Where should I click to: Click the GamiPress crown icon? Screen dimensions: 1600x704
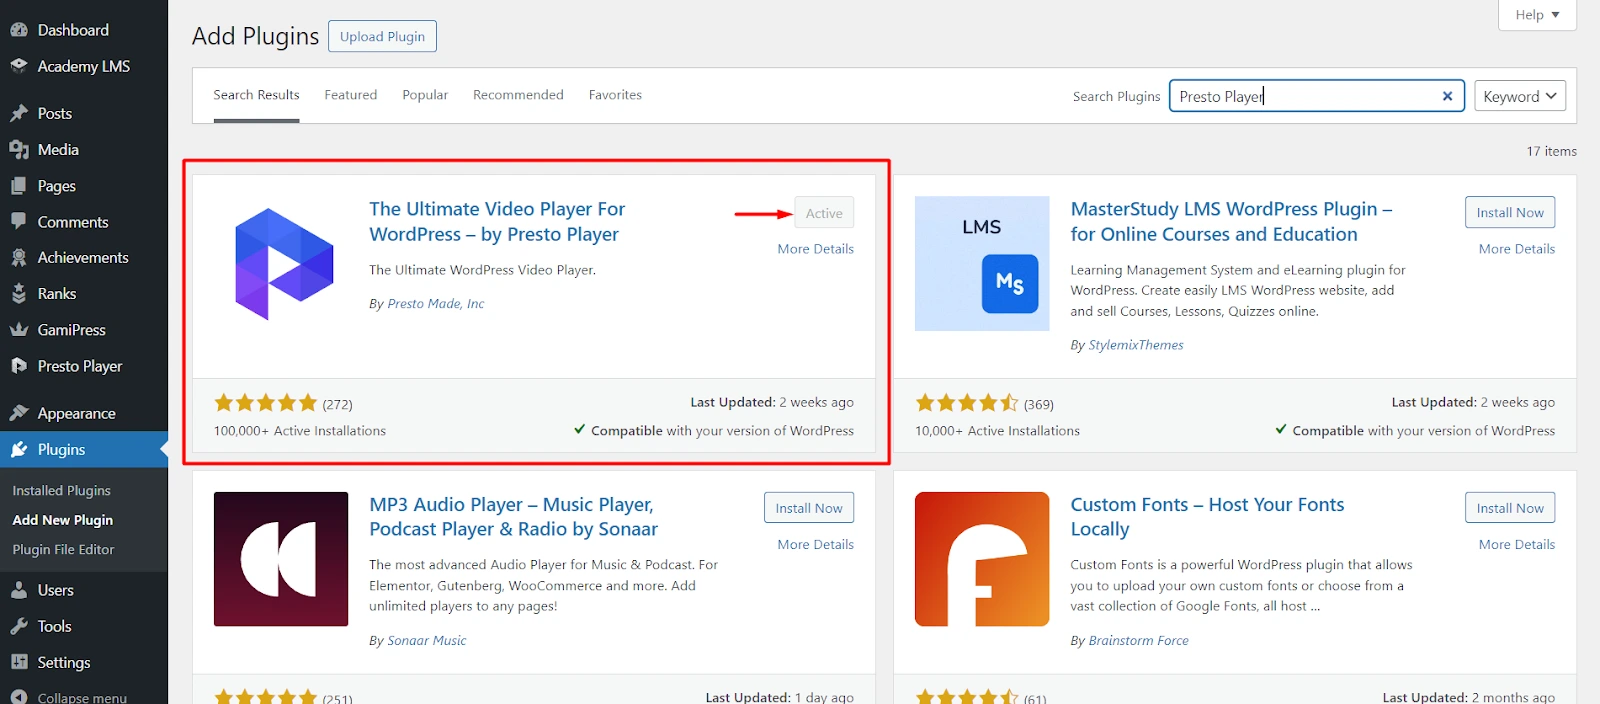tap(19, 329)
